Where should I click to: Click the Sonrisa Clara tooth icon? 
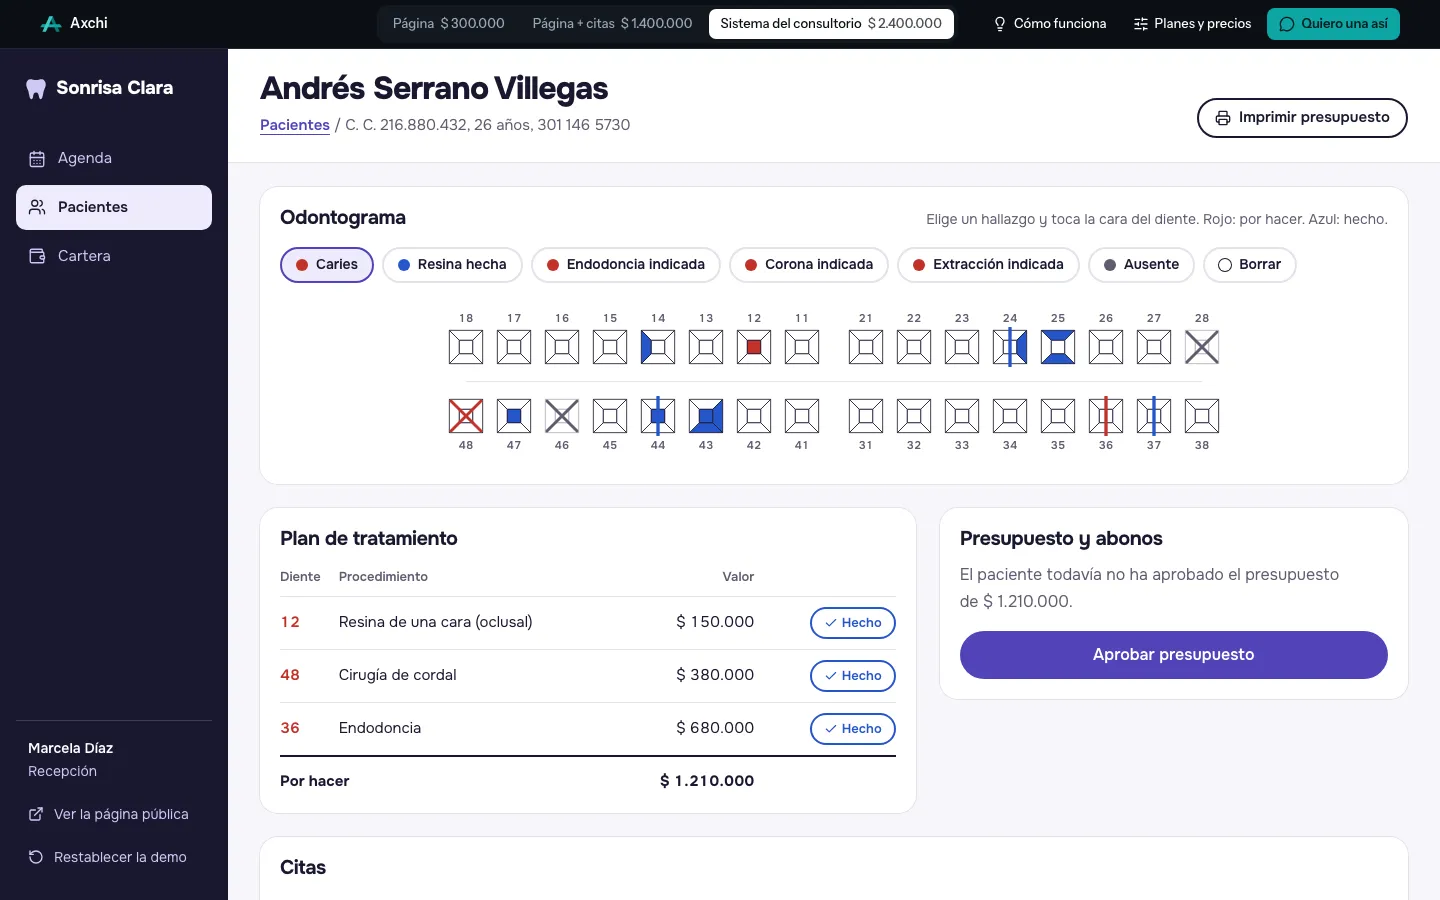tap(36, 88)
